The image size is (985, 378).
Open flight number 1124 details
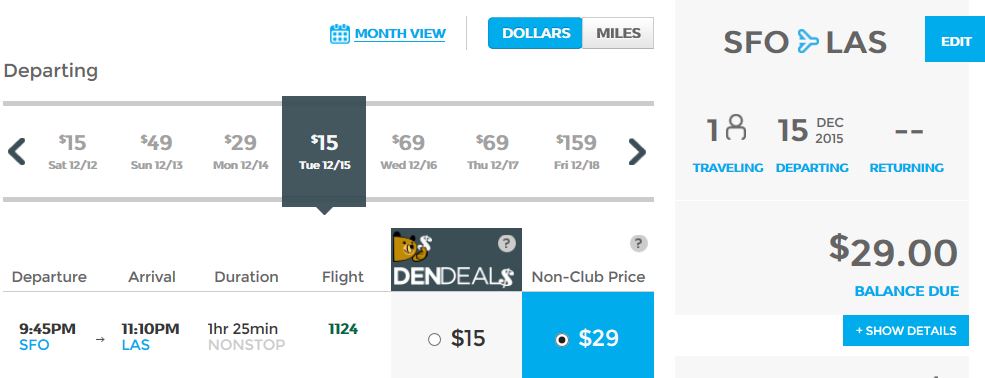click(343, 329)
